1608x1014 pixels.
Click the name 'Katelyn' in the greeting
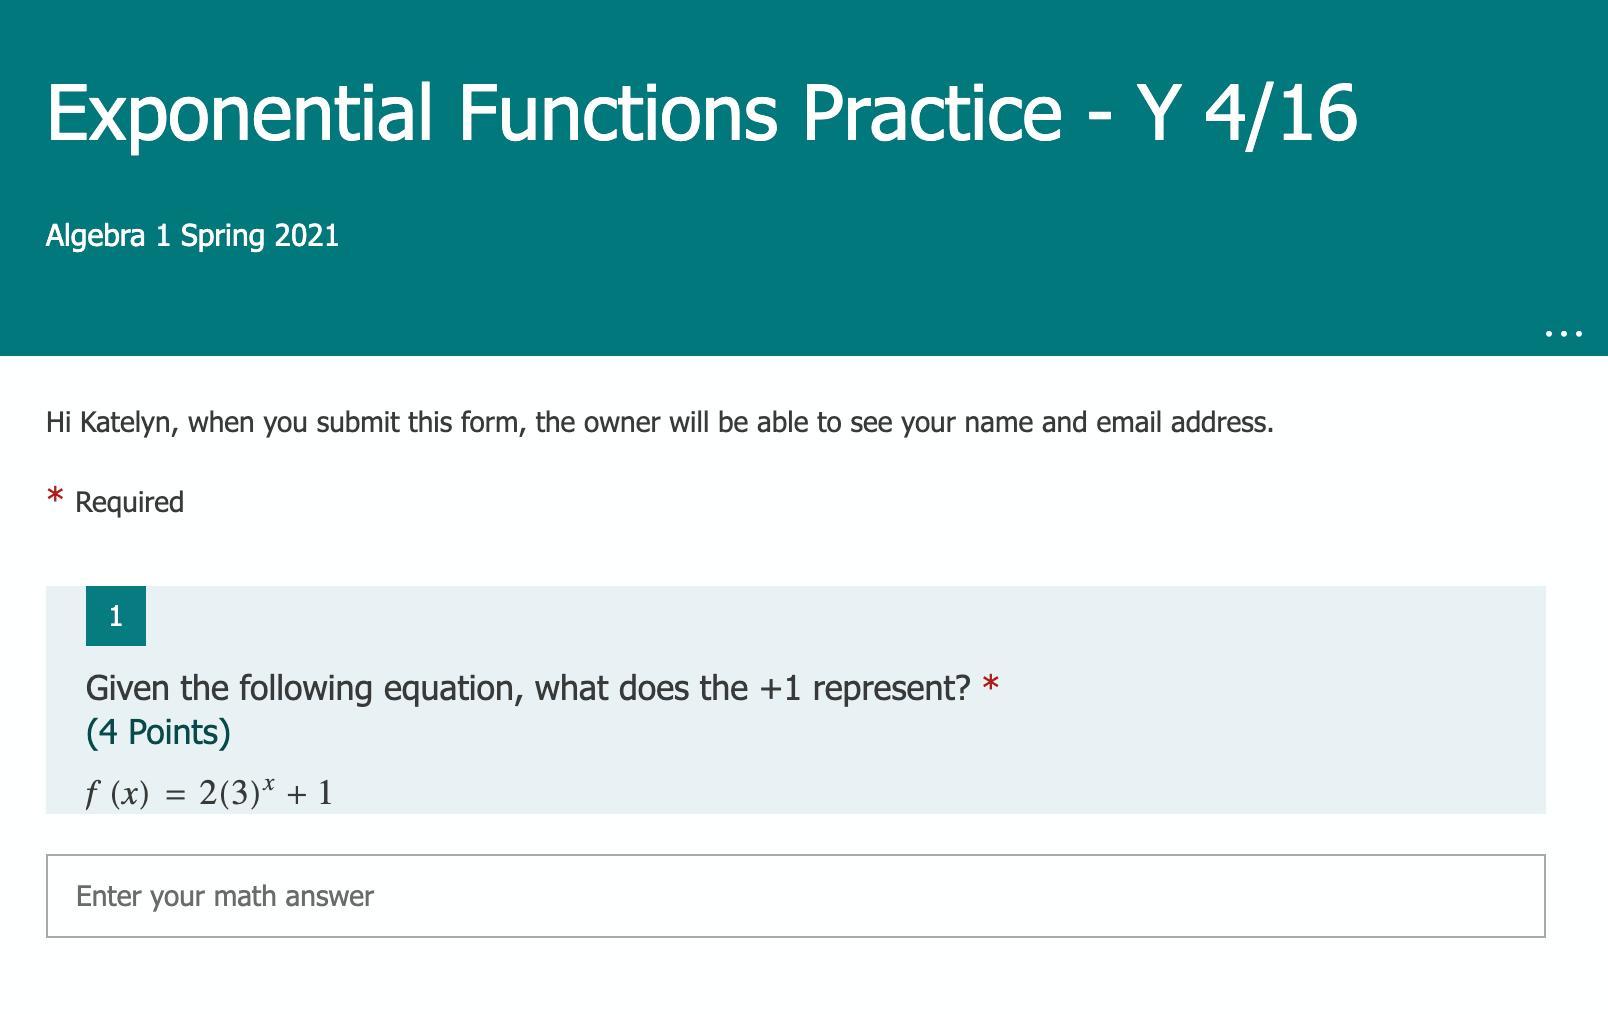coord(125,423)
